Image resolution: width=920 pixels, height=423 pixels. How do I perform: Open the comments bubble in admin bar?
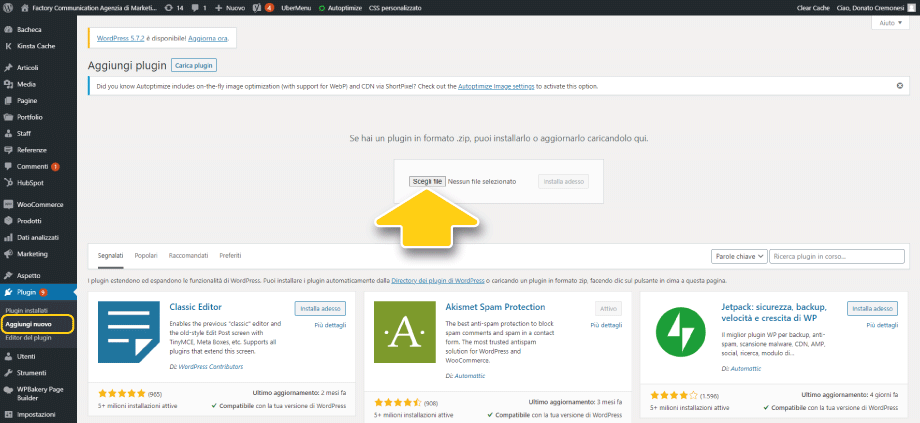[x=199, y=8]
